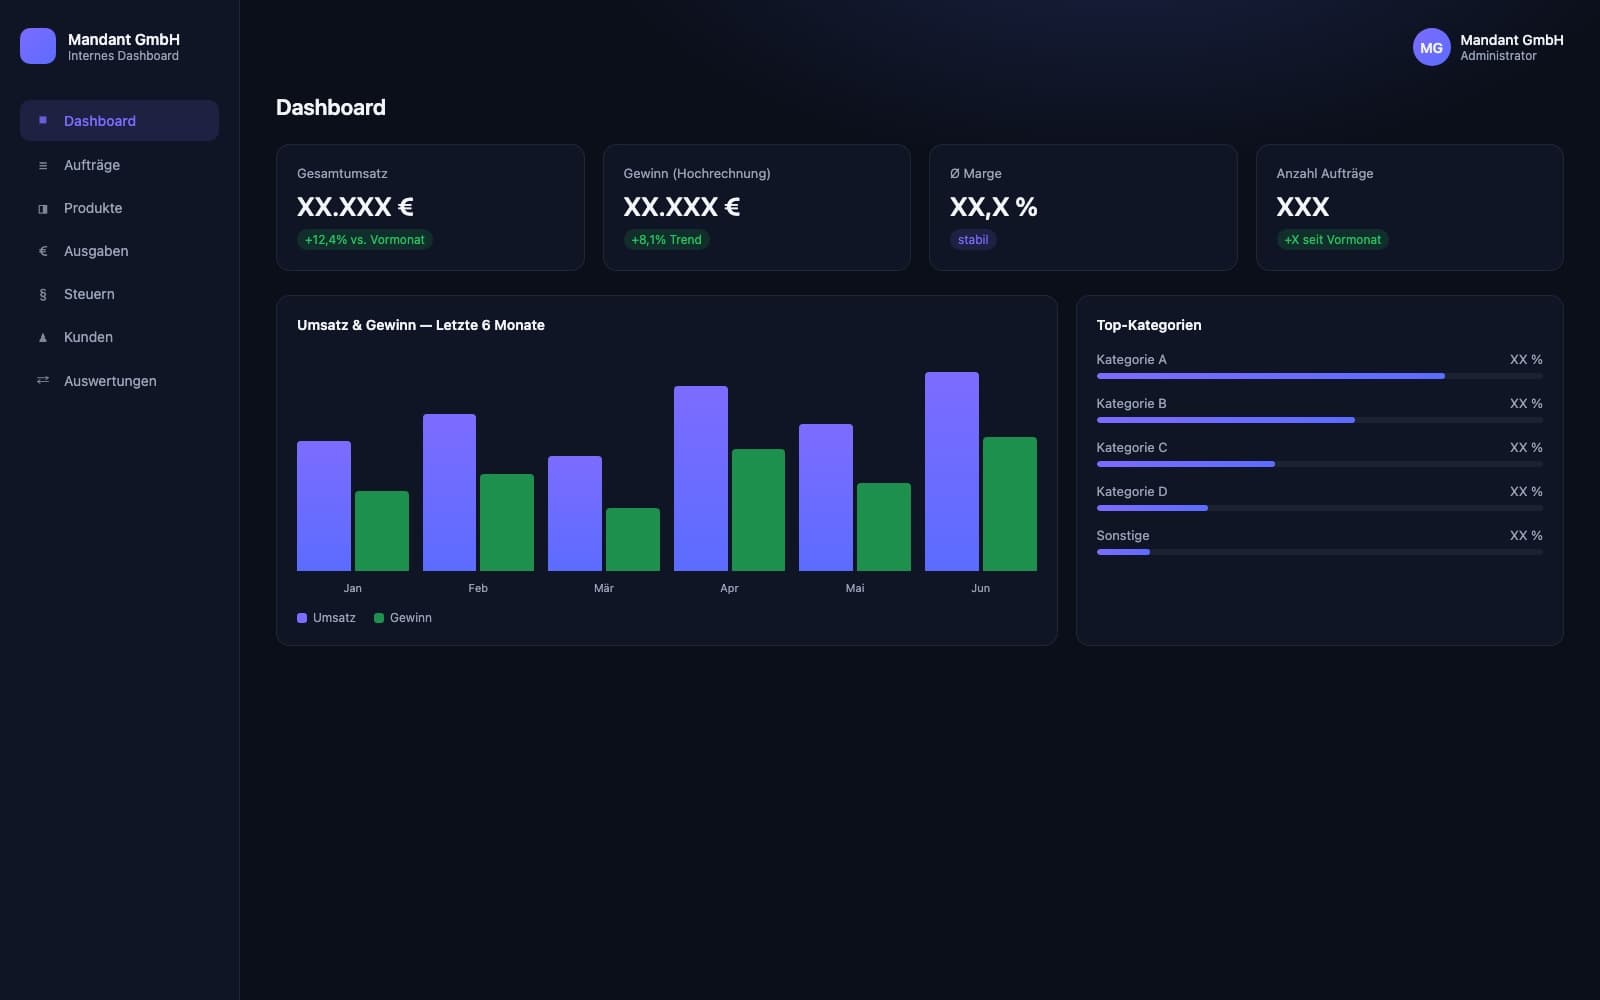Click the Sonstige category label
The width and height of the screenshot is (1600, 1000).
click(1122, 535)
